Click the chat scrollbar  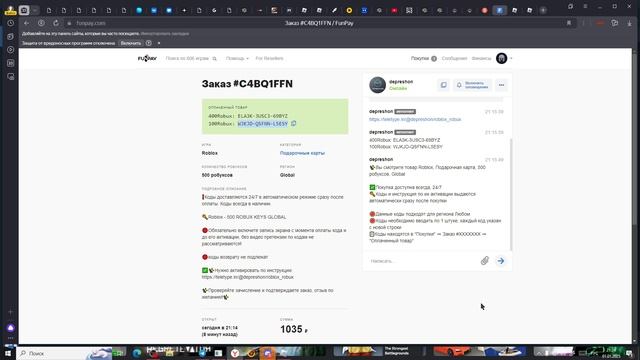[511, 194]
